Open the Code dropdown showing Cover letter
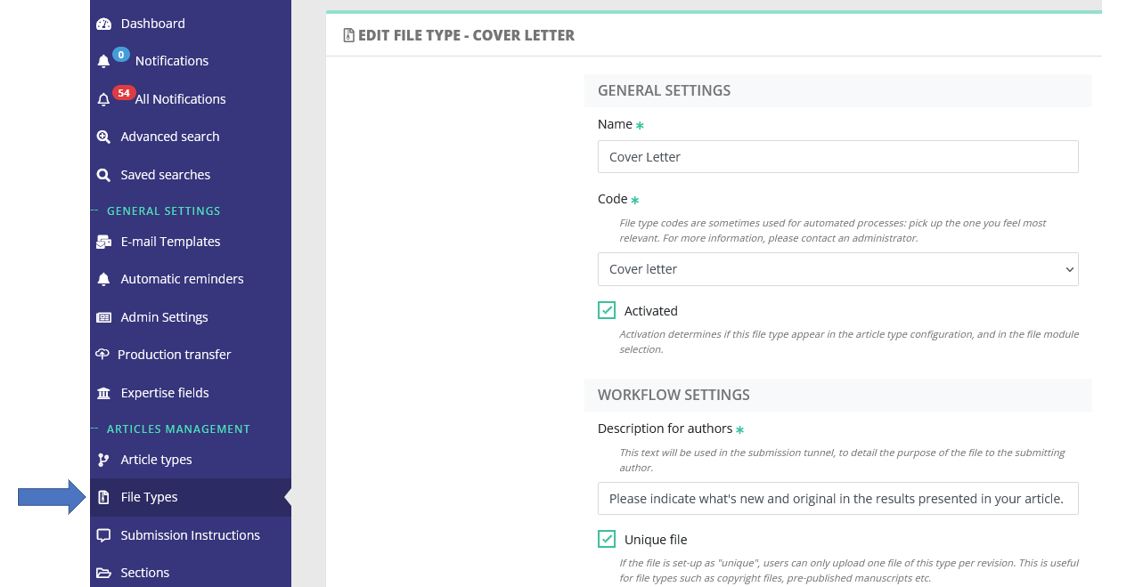The width and height of the screenshot is (1144, 587). 838,269
